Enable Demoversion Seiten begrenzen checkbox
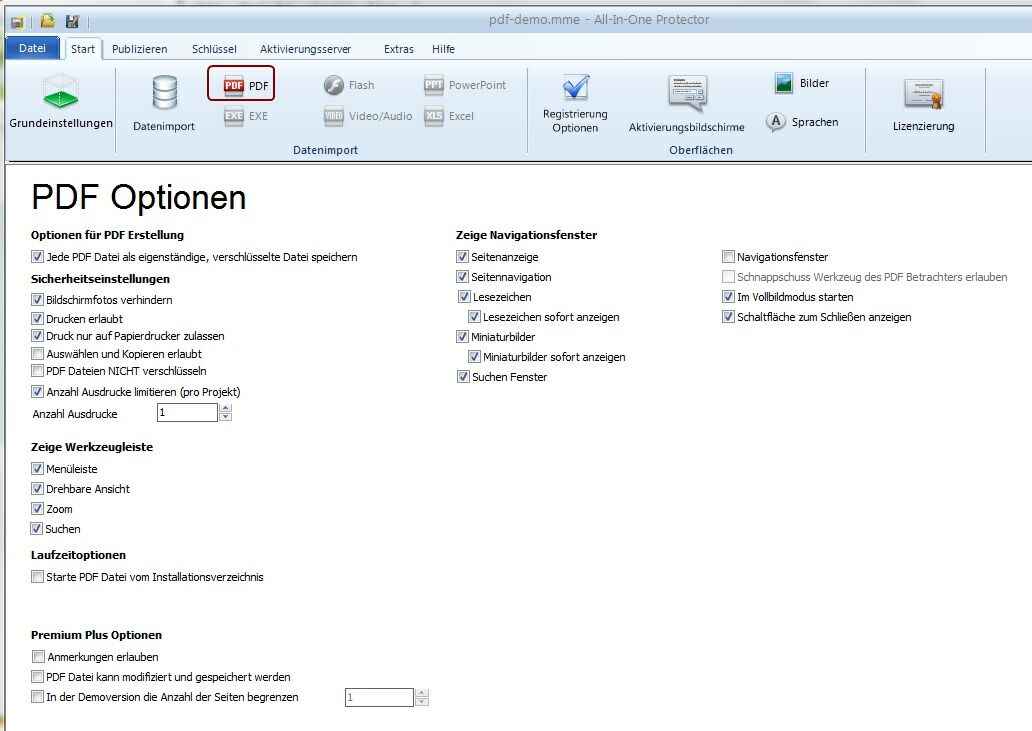1032x731 pixels. (x=38, y=696)
